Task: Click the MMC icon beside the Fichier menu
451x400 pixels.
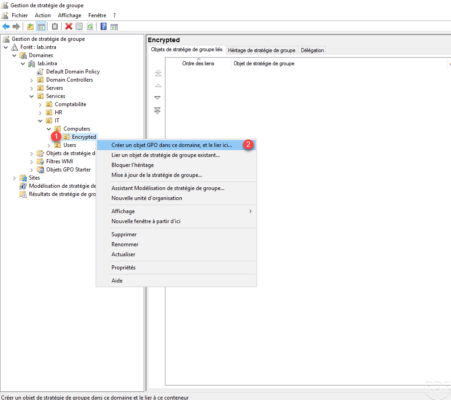Action: point(5,15)
